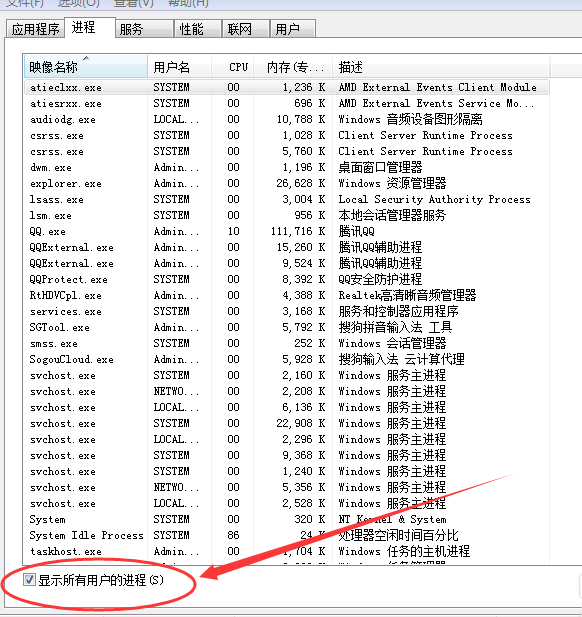This screenshot has width=582, height=617.
Task: Select the atiesrxx.exe process
Action: (x=287, y=103)
